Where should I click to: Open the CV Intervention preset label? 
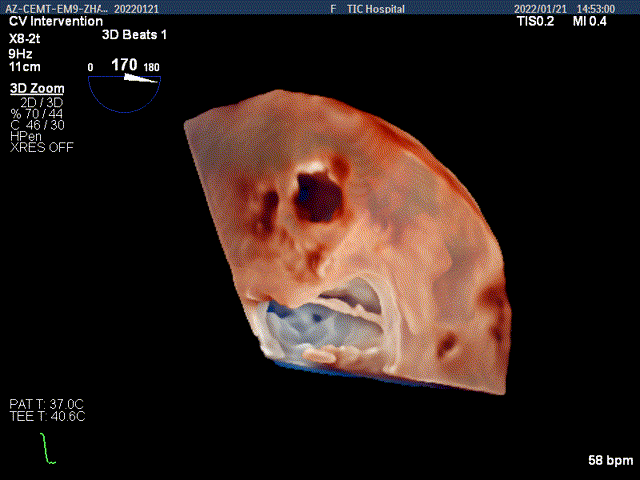[55, 21]
